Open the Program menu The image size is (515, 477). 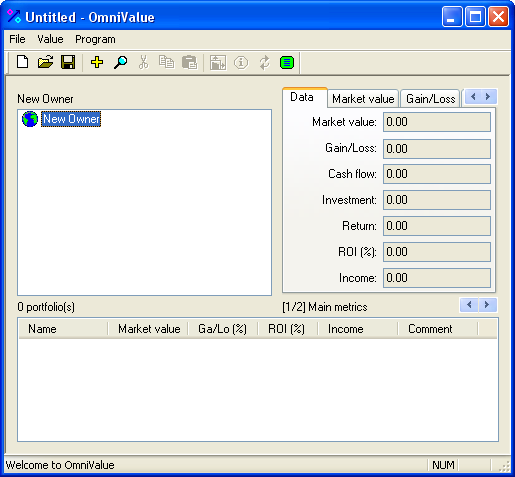coord(95,39)
